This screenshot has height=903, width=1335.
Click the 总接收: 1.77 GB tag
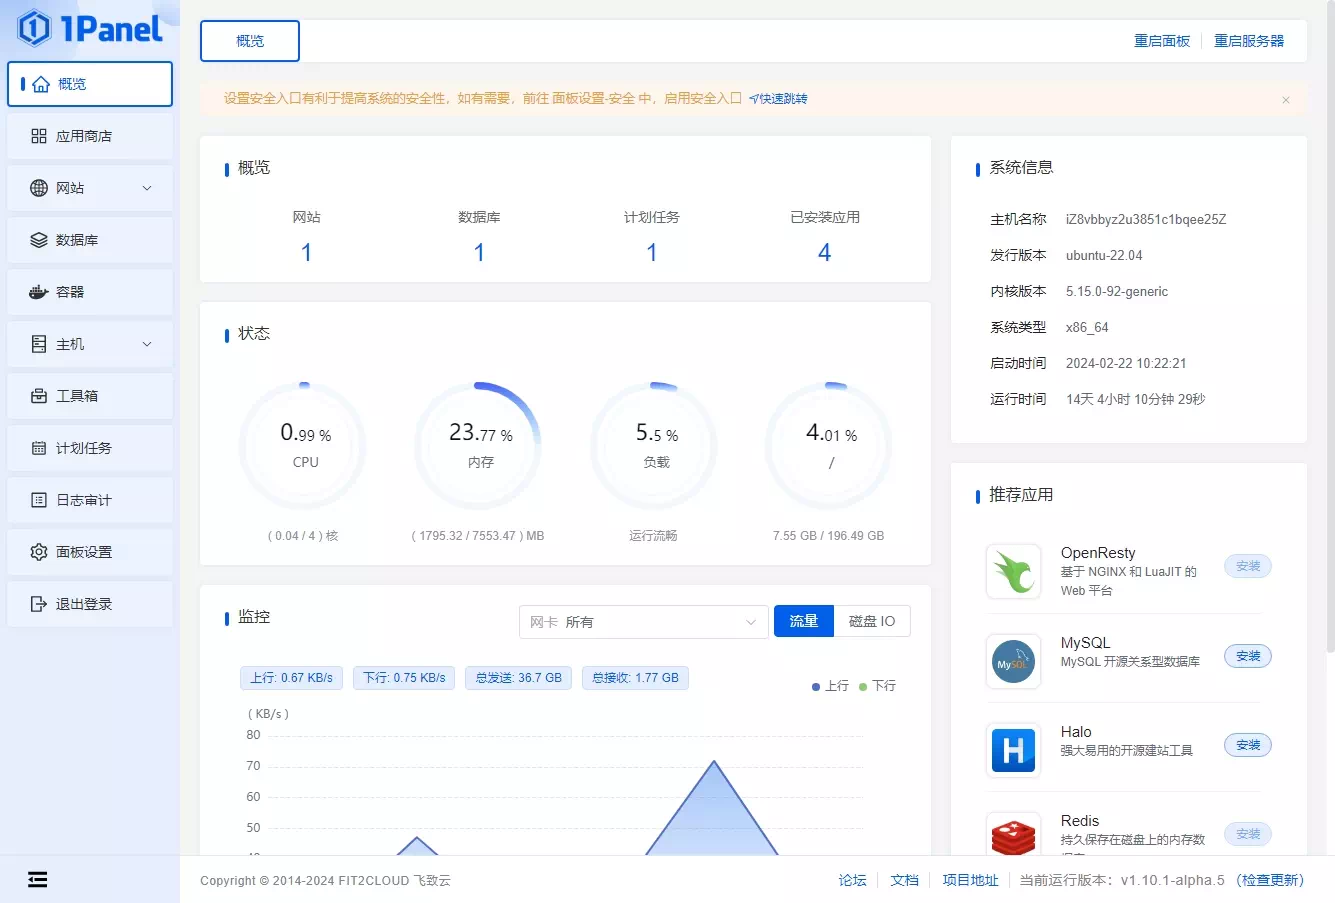[635, 678]
